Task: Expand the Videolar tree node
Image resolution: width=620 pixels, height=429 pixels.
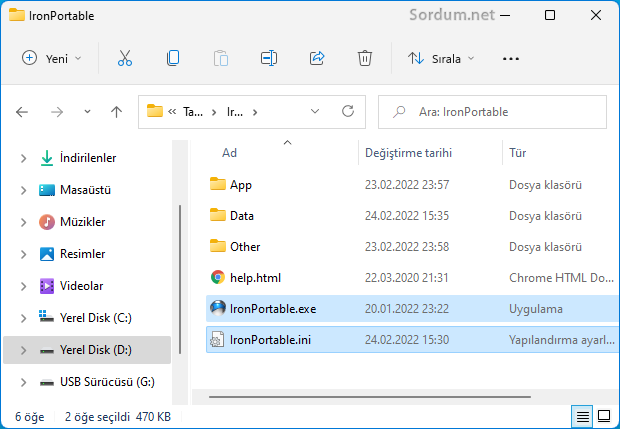Action: [x=23, y=286]
